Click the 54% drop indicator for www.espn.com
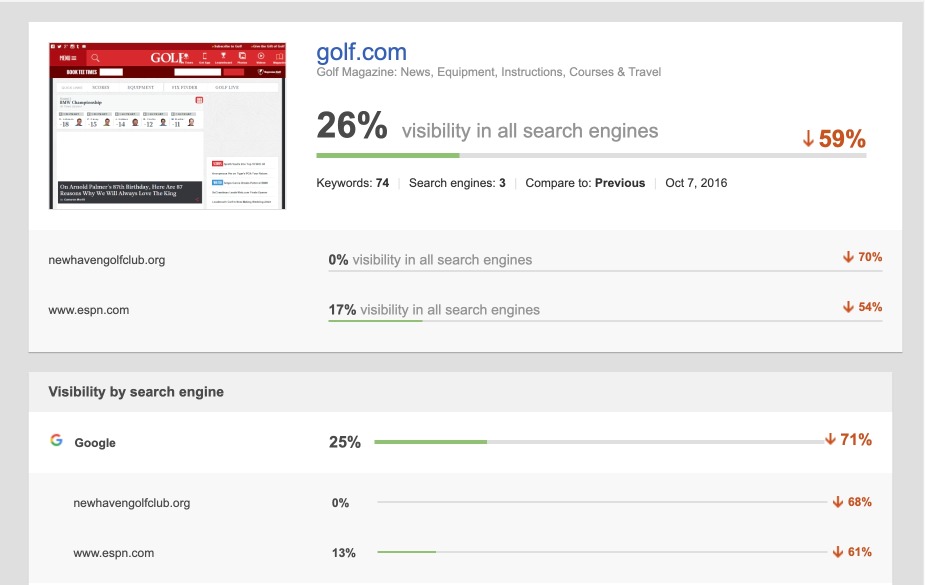Screen dimensions: 925x585 [x=862, y=307]
